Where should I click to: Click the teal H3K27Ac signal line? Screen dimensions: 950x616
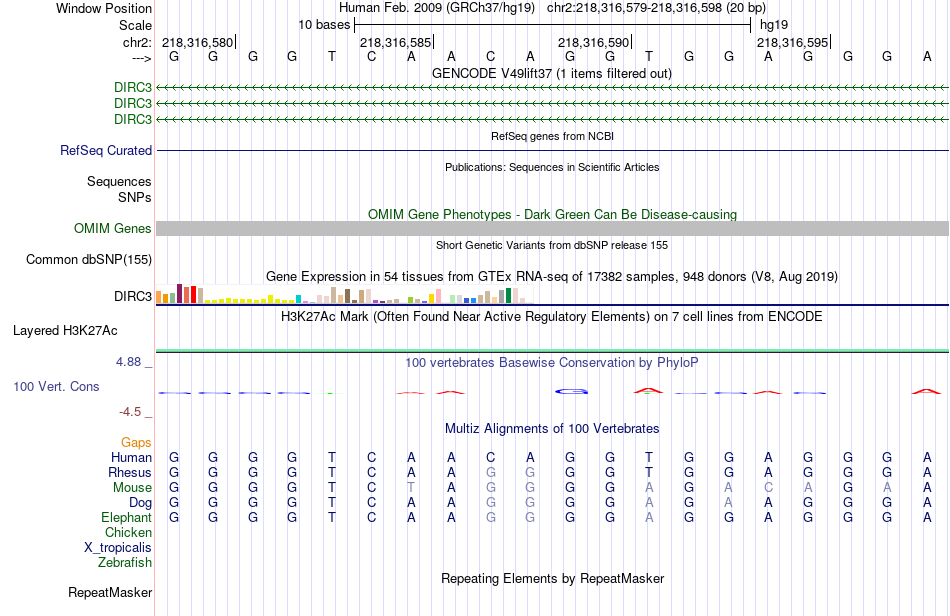553,350
